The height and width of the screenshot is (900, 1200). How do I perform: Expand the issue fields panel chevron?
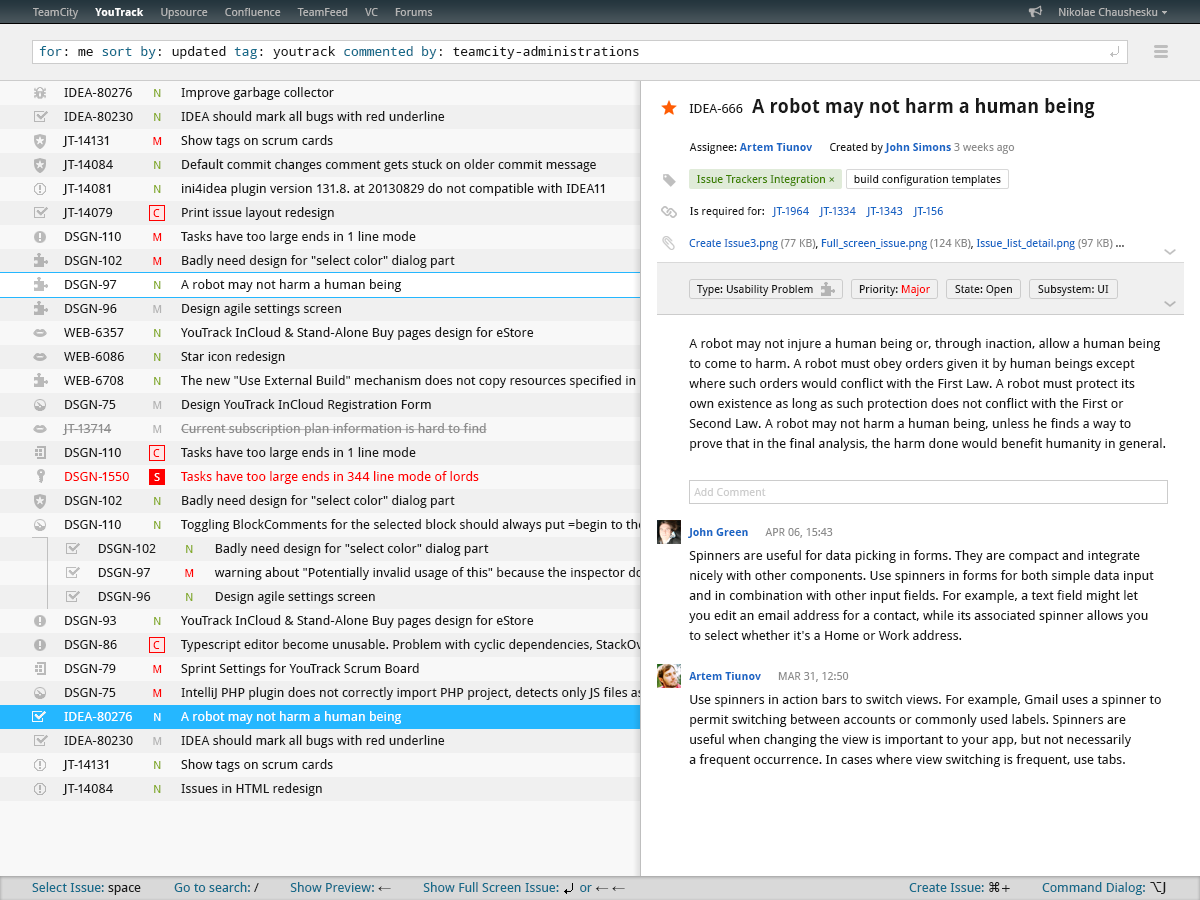pyautogui.click(x=1170, y=304)
